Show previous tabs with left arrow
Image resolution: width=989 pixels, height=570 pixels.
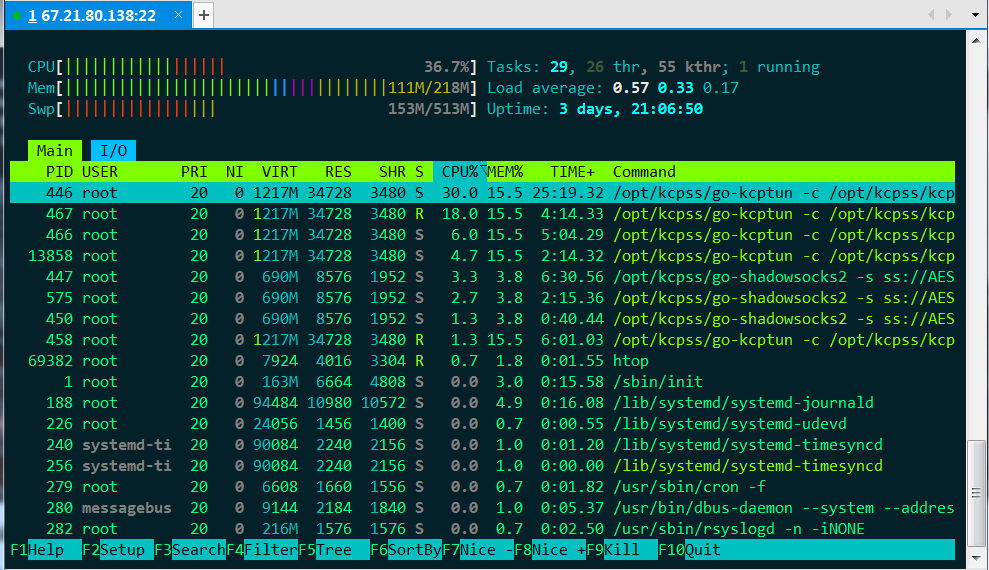click(x=931, y=15)
